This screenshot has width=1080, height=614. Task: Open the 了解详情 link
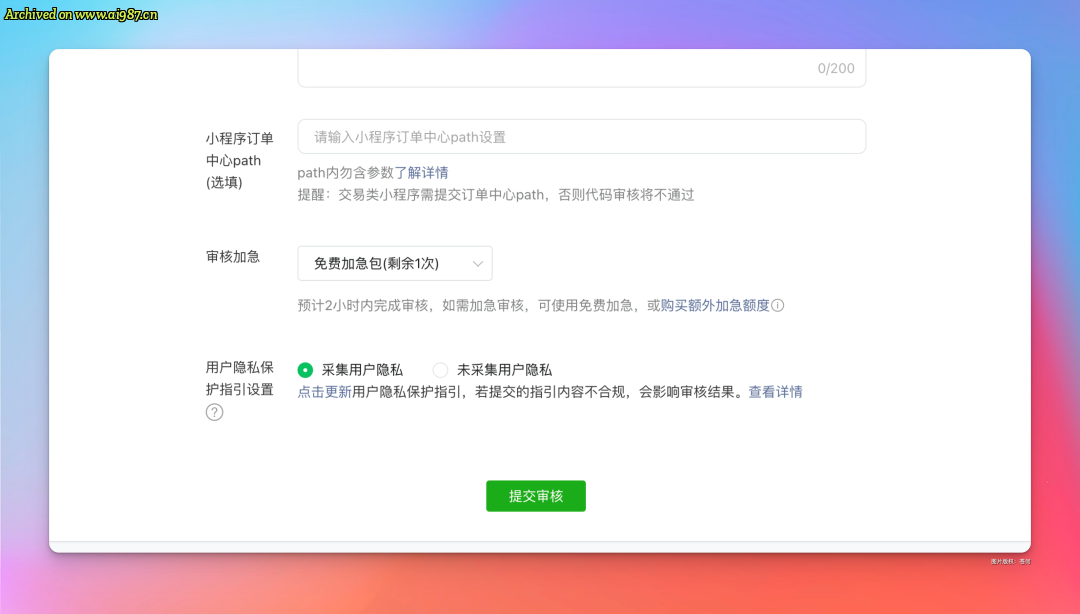[421, 172]
